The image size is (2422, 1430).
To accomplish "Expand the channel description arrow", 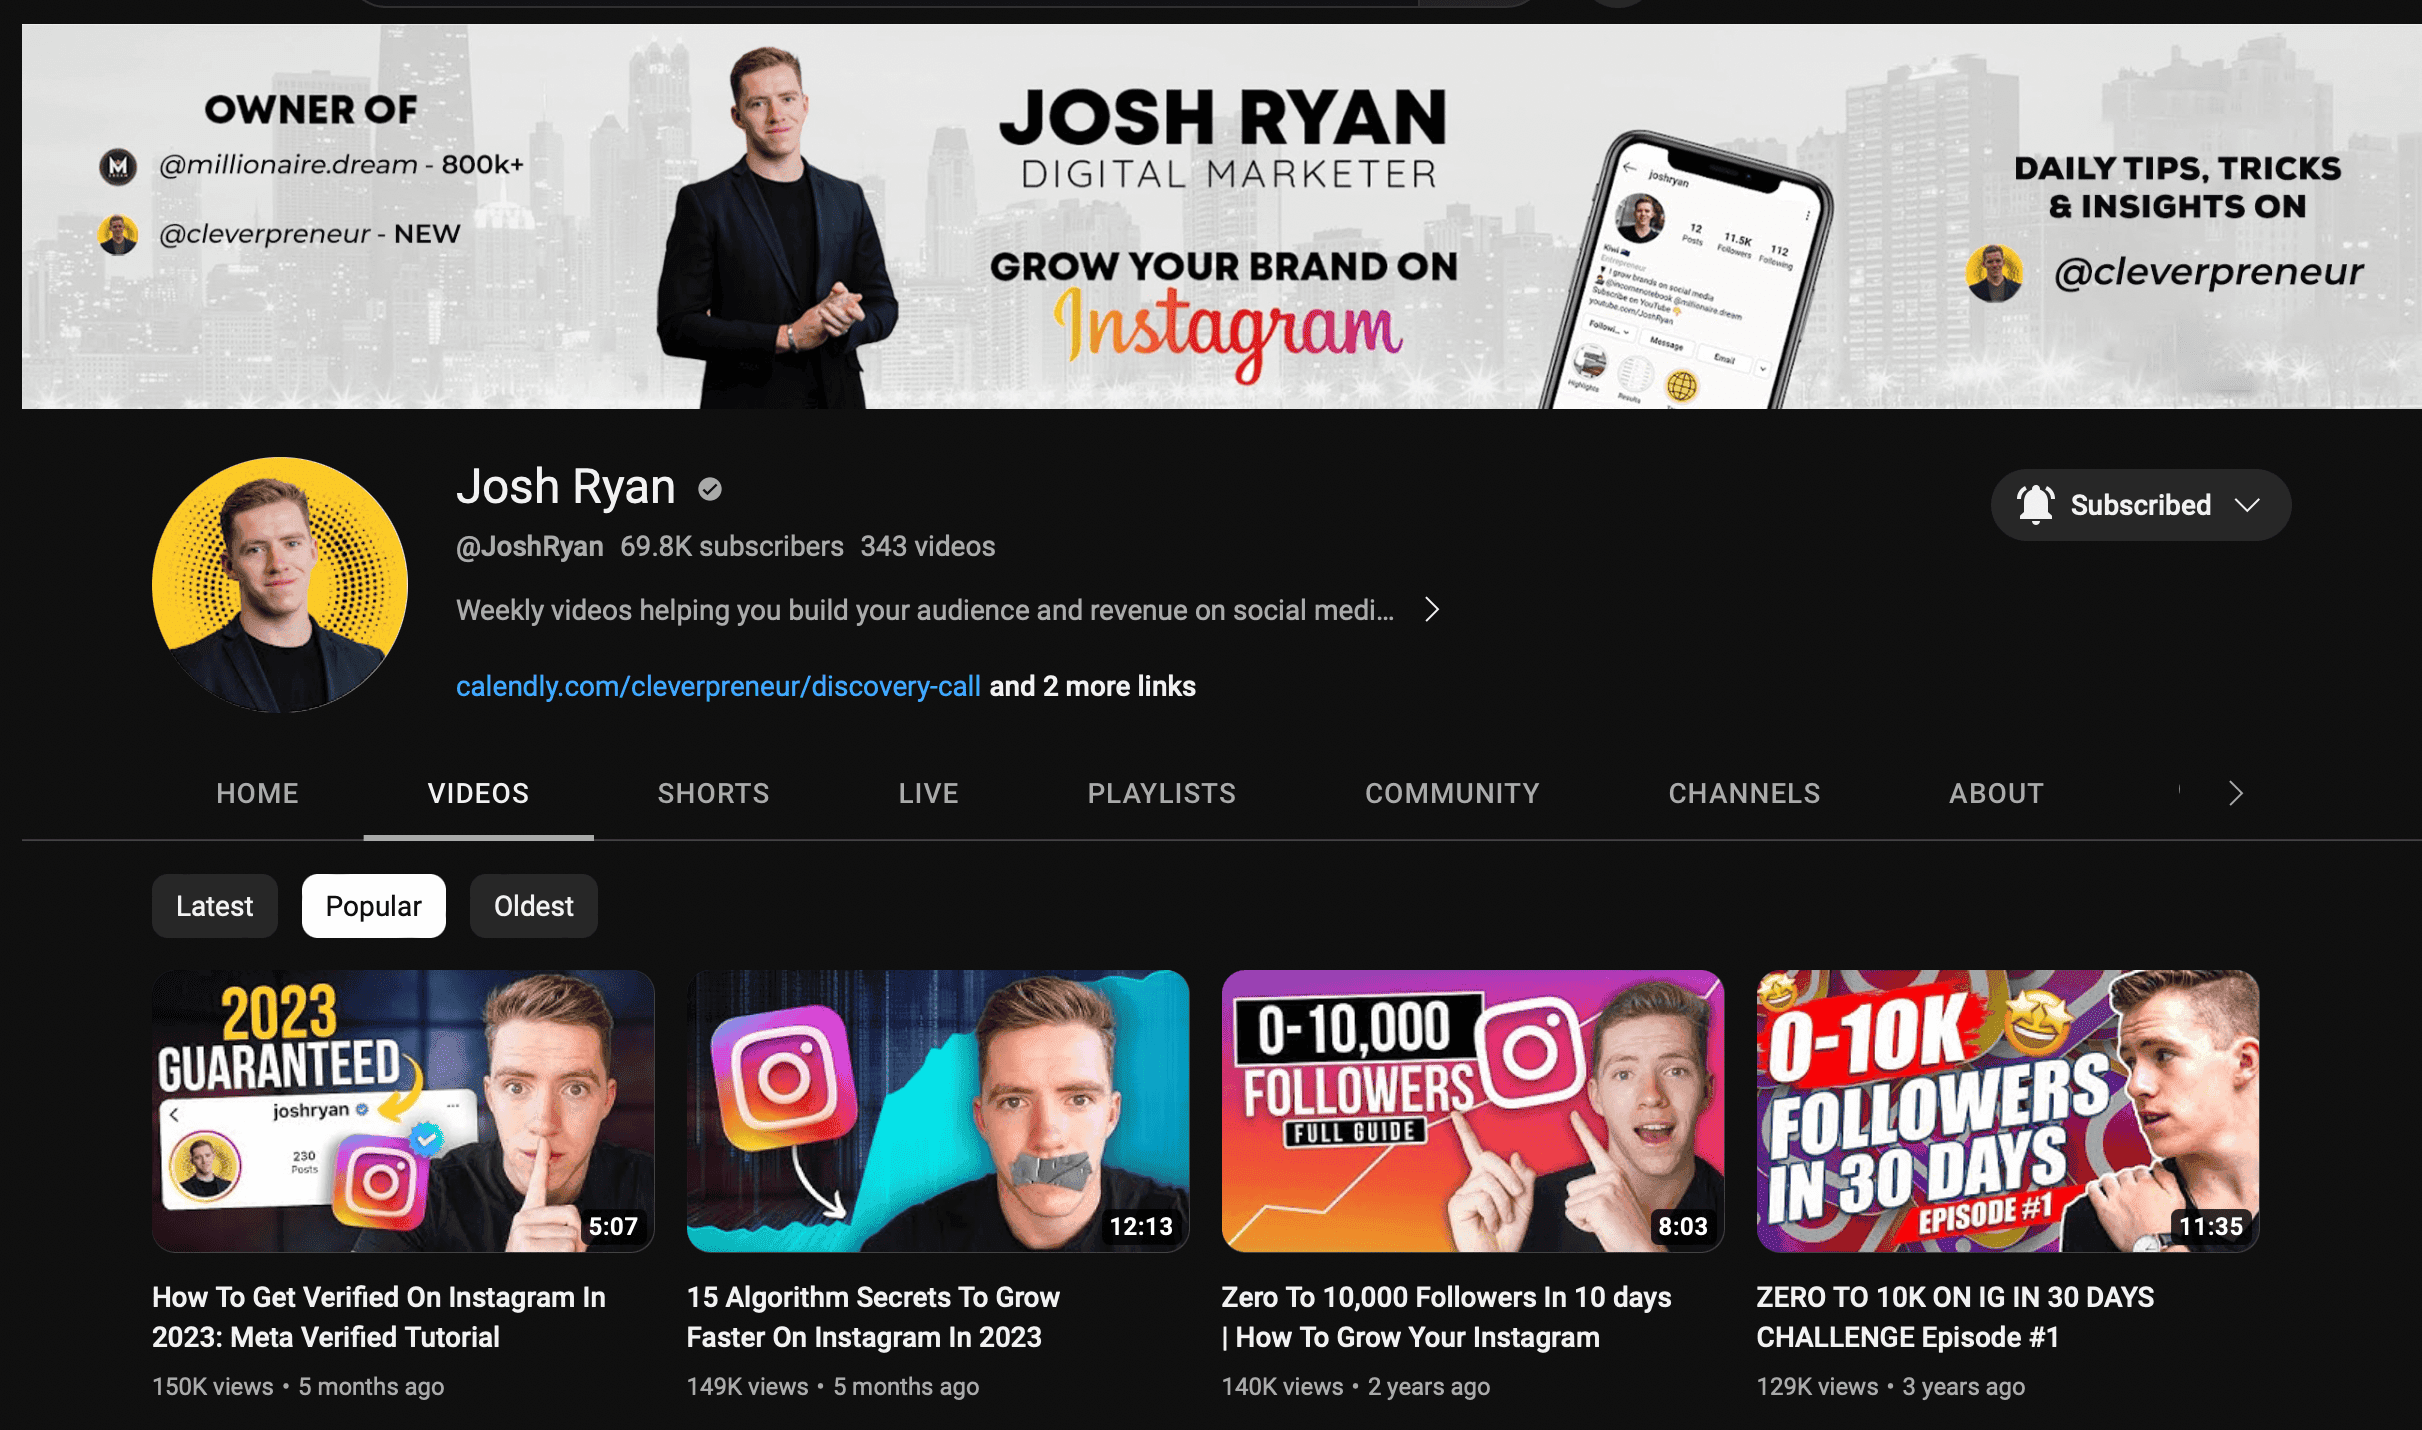I will 1432,610.
